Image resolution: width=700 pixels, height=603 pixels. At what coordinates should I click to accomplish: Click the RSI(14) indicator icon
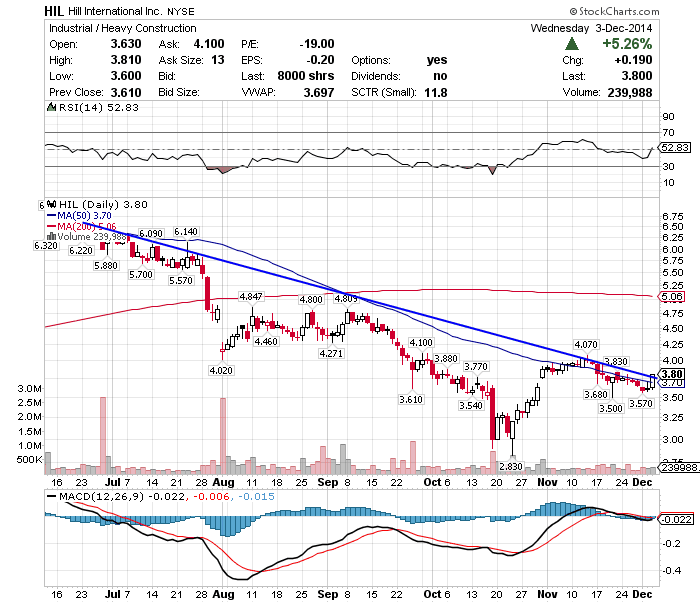52,108
